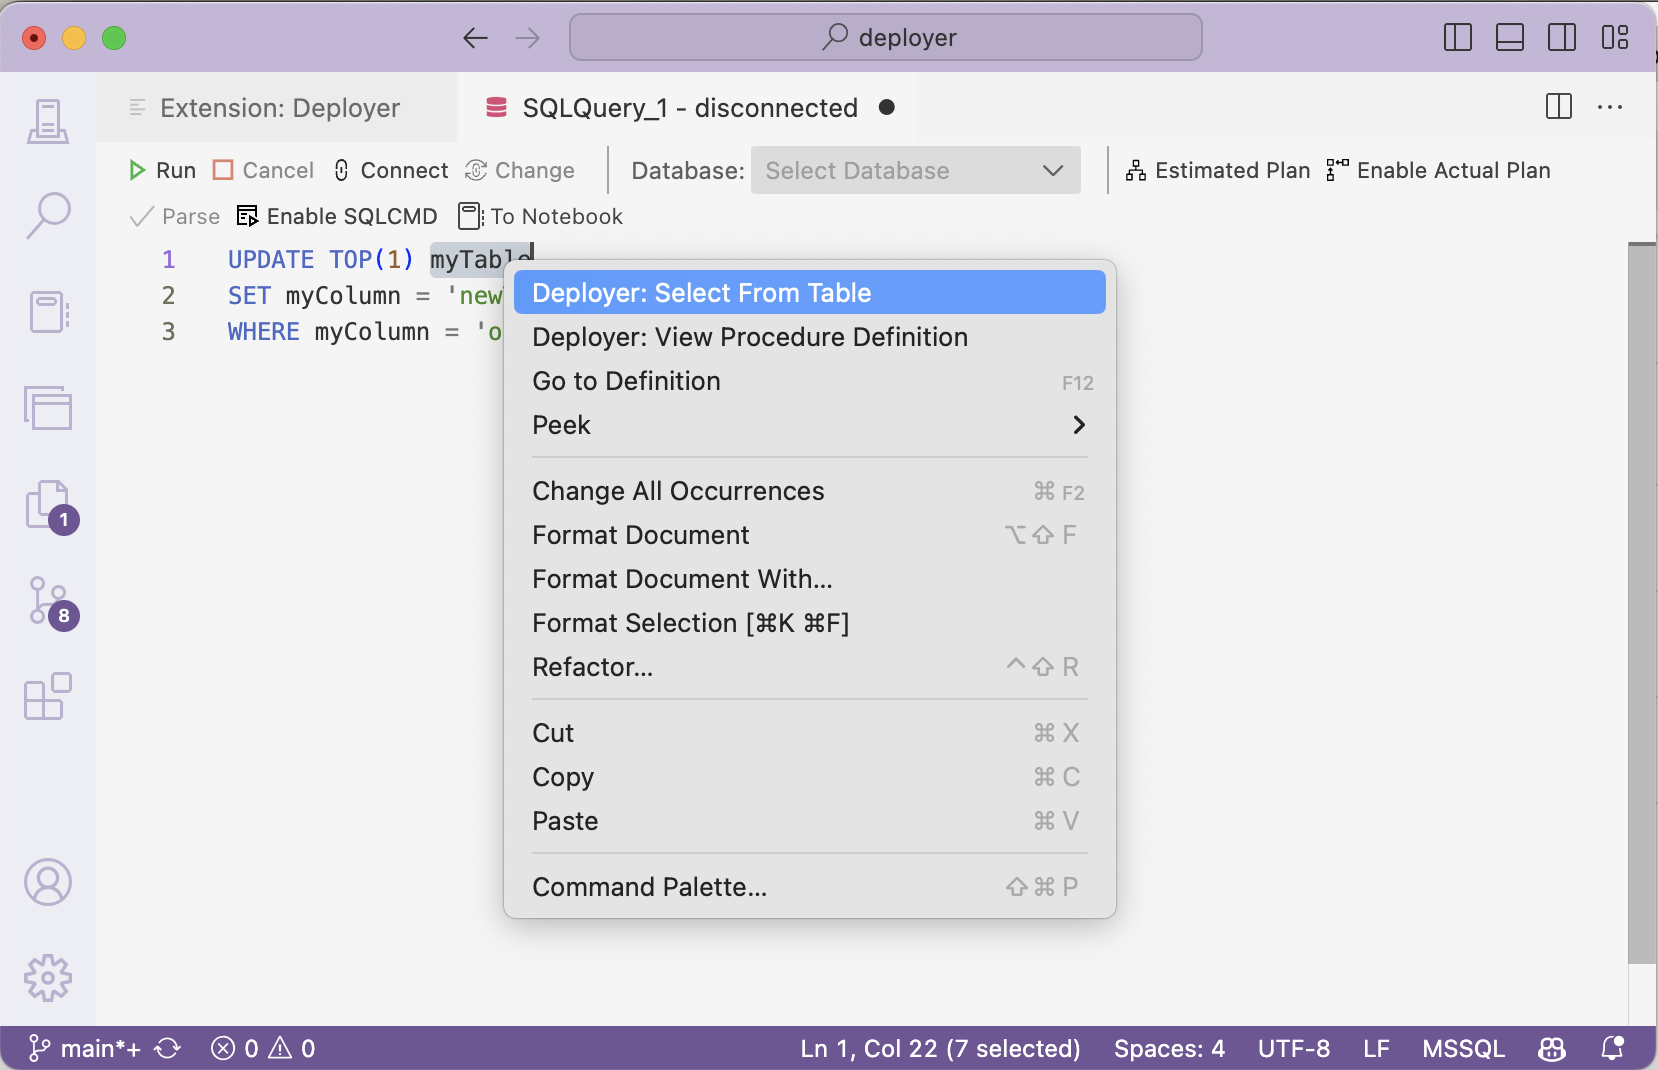The image size is (1658, 1070).
Task: Open the Connections view in activity bar
Action: pyautogui.click(x=47, y=121)
